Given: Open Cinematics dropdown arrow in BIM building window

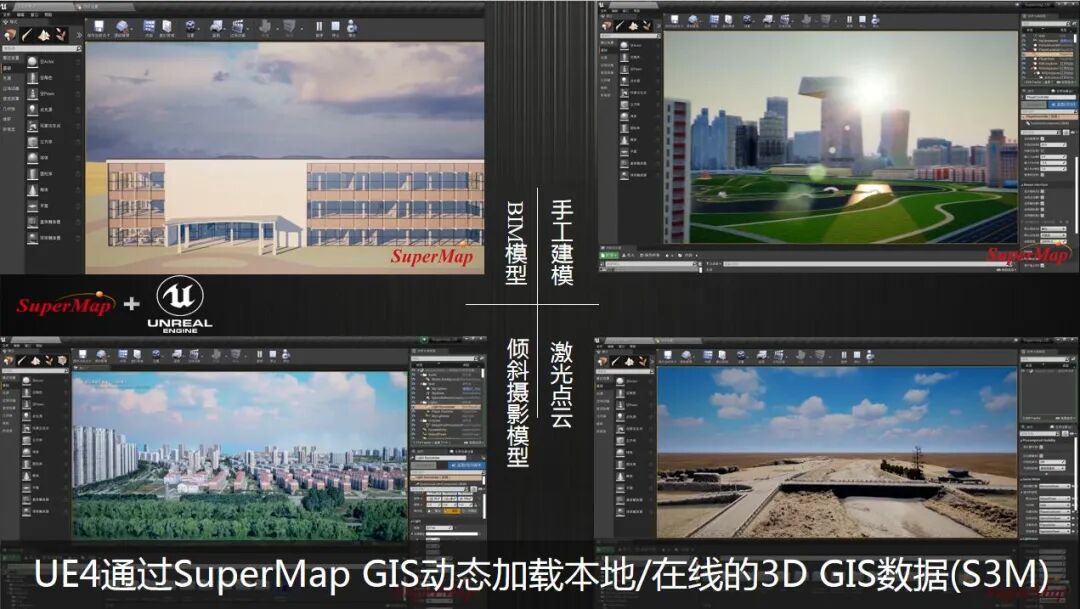Looking at the screenshot, I should click(248, 29).
